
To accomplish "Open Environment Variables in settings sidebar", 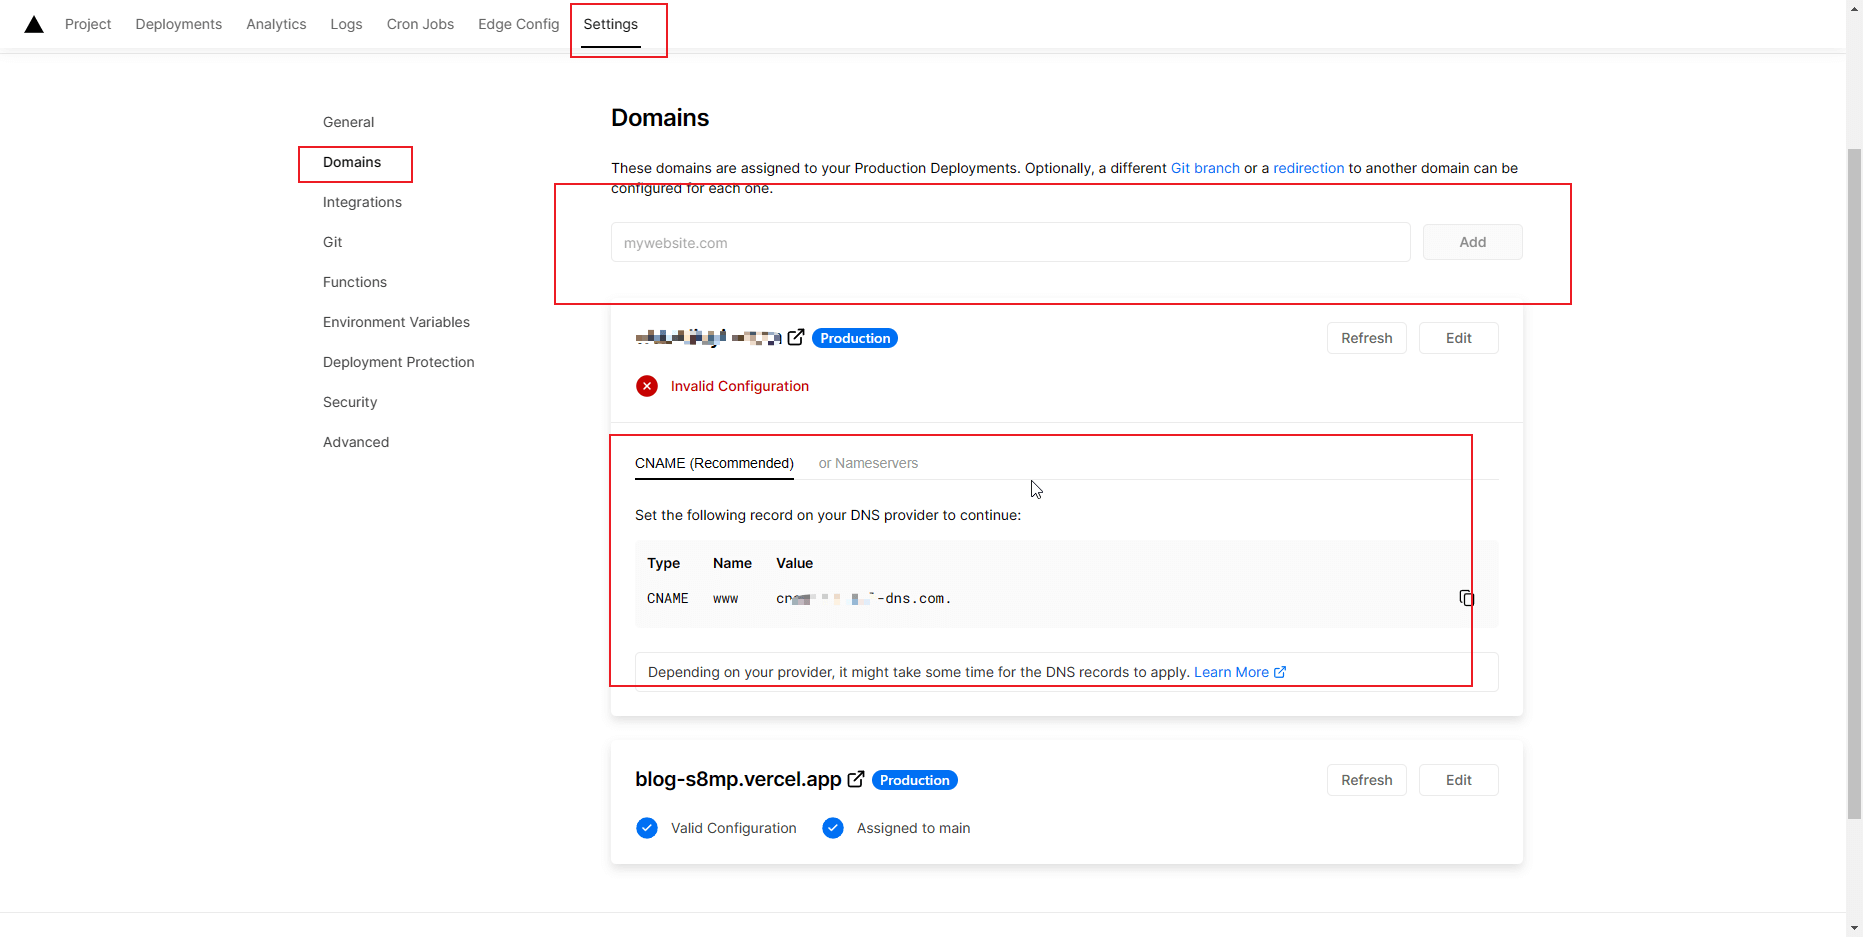I will click(396, 322).
